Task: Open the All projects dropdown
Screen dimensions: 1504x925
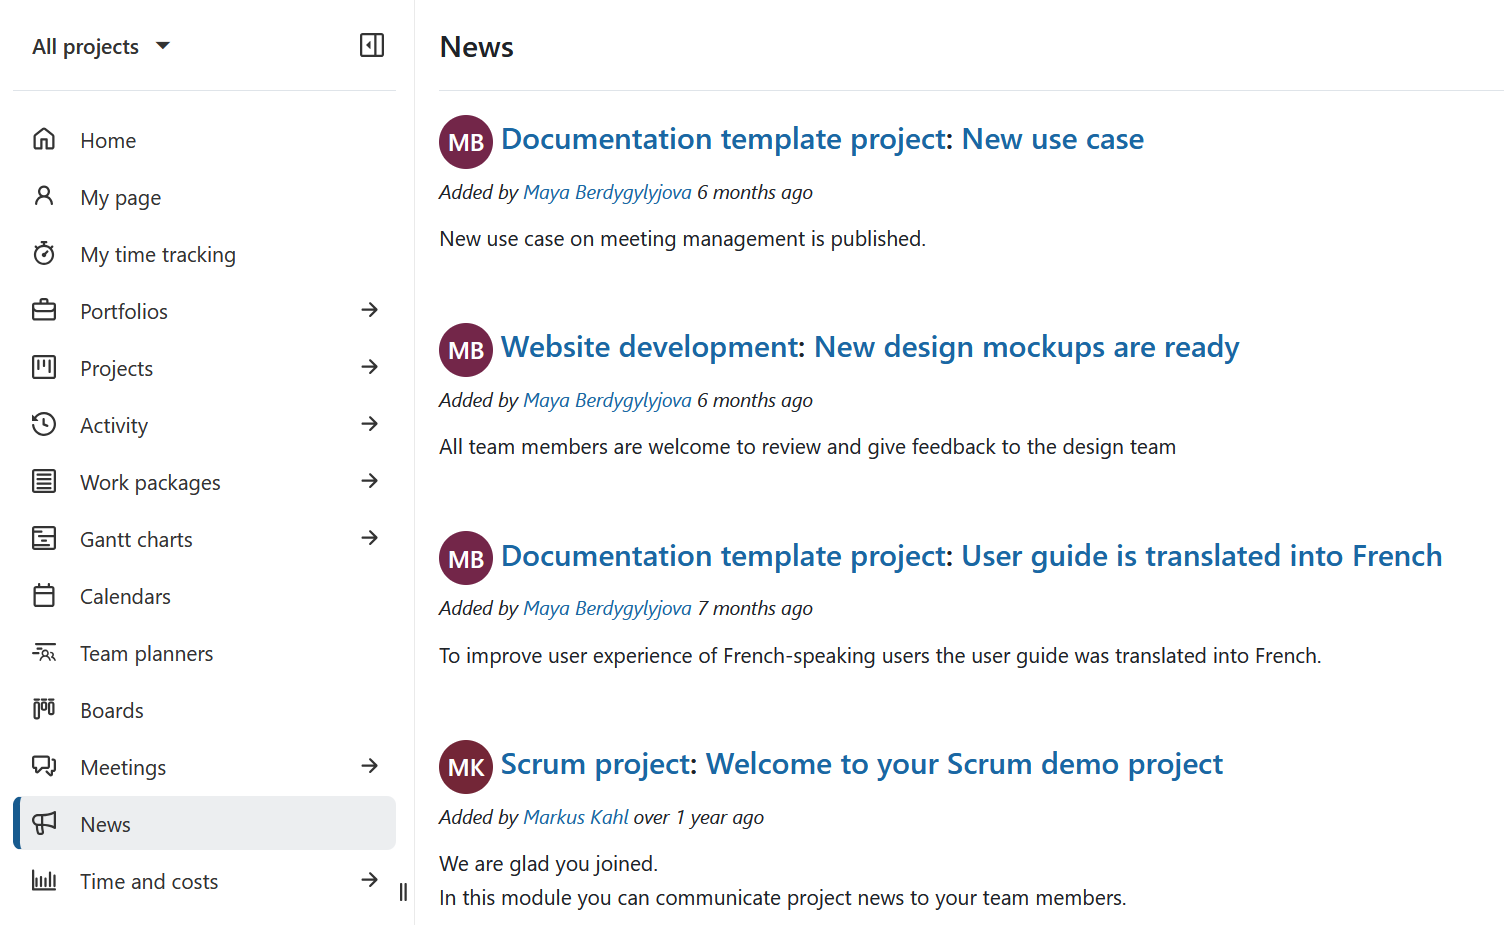Action: tap(100, 45)
